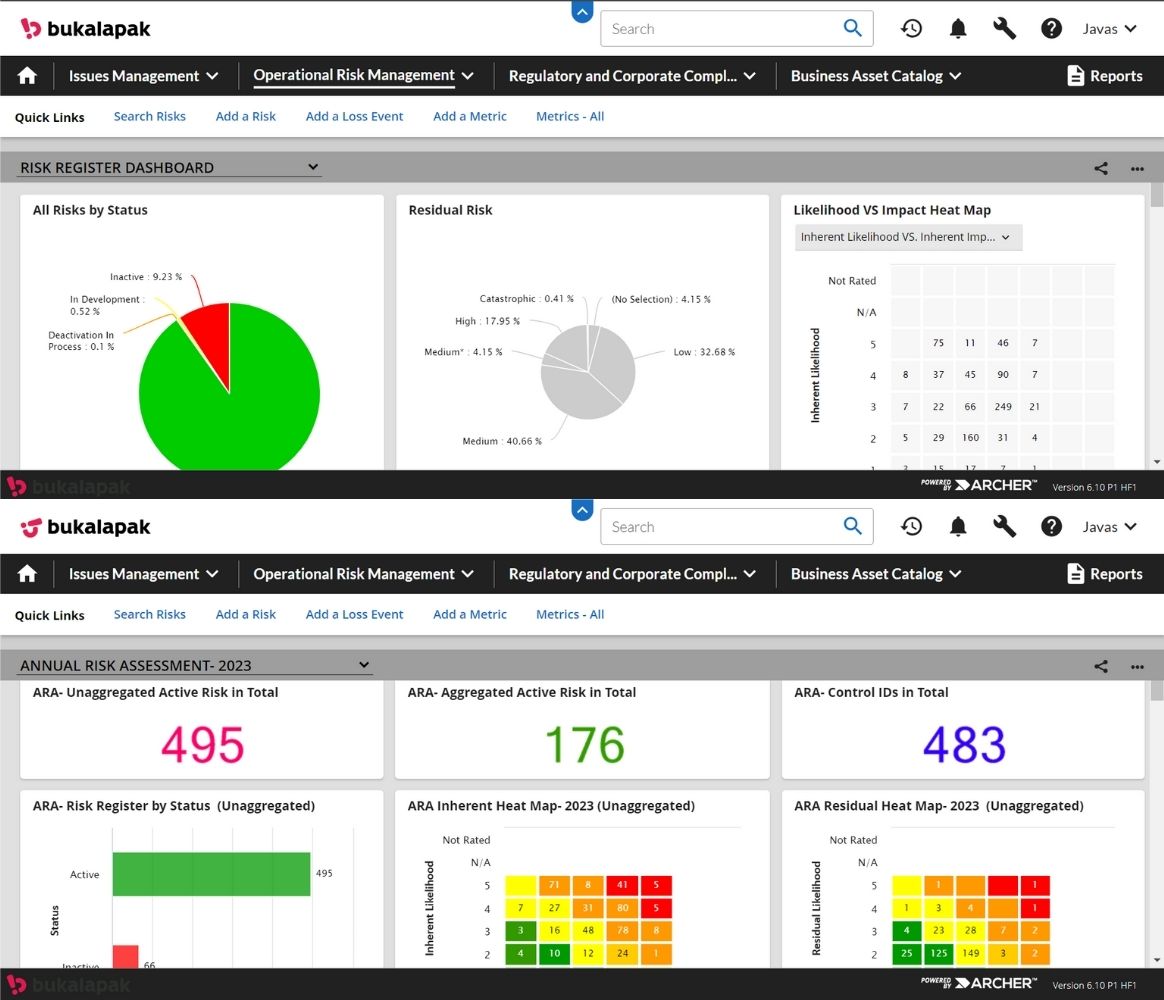1164x1000 pixels.
Task: Click the 483 Control IDs total
Action: [x=964, y=745]
